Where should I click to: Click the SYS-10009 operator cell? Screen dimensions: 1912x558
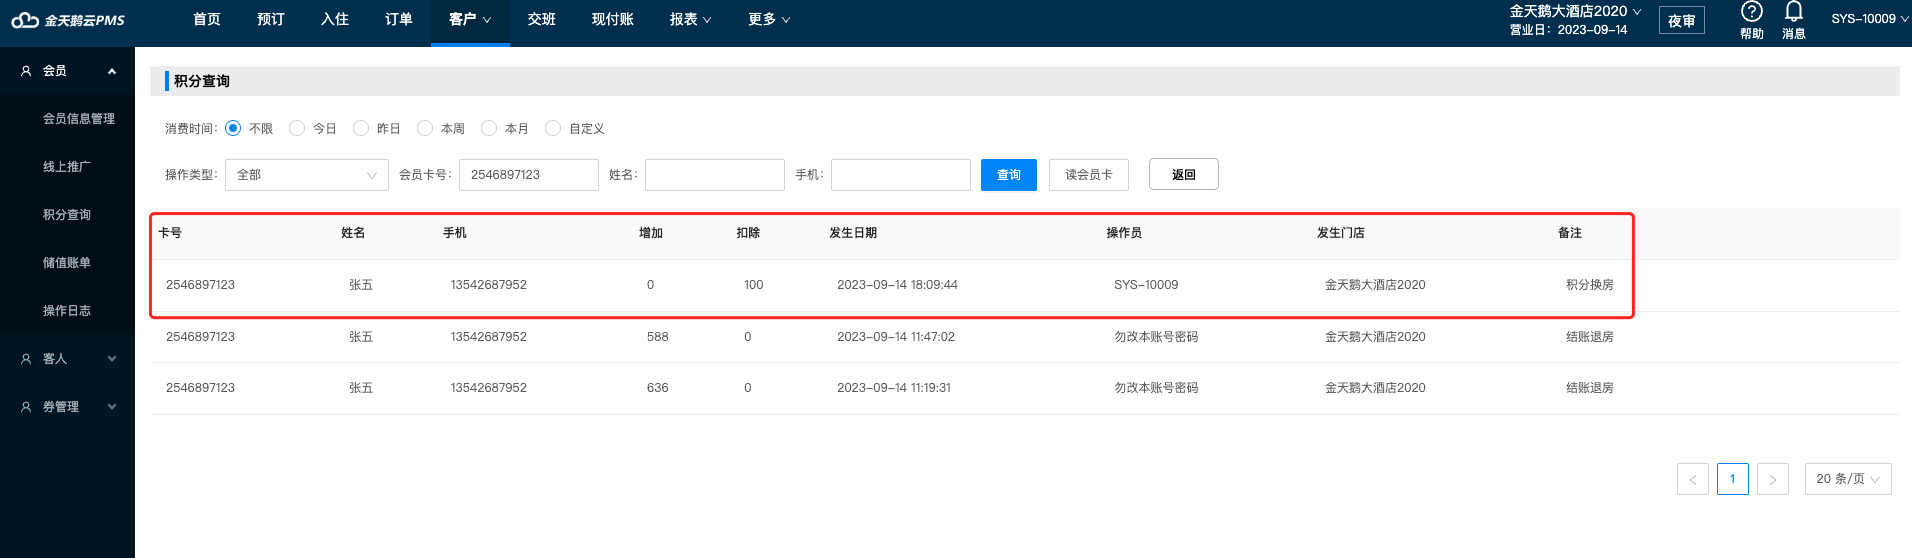[1146, 285]
